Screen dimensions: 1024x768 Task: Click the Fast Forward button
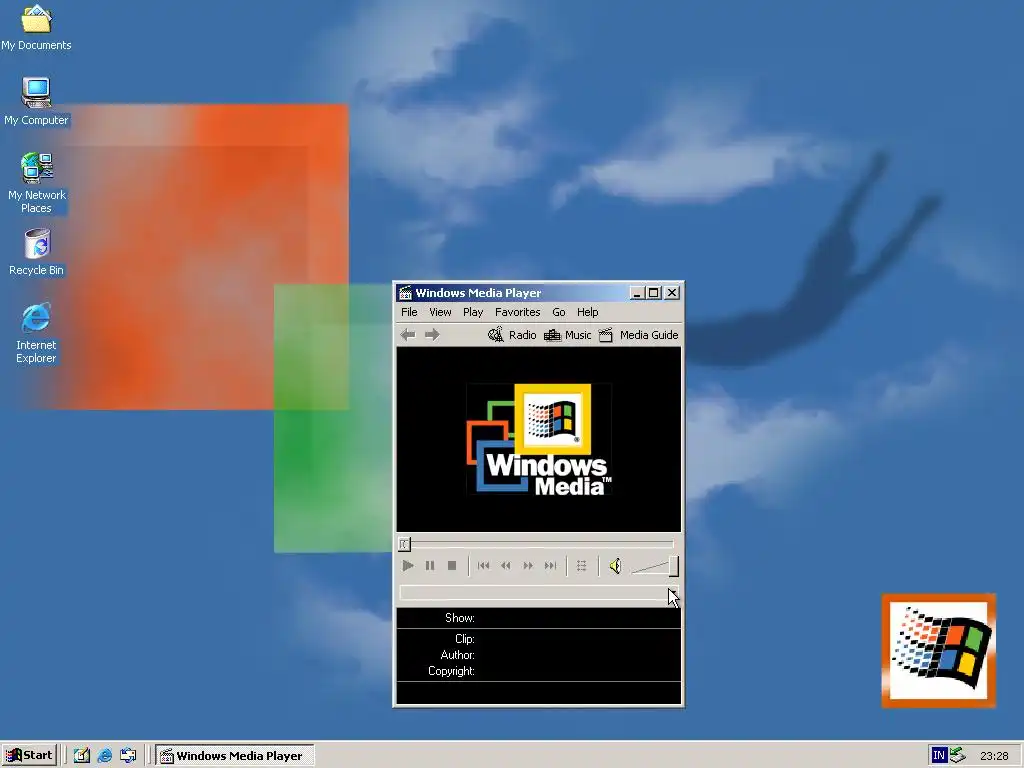[528, 566]
